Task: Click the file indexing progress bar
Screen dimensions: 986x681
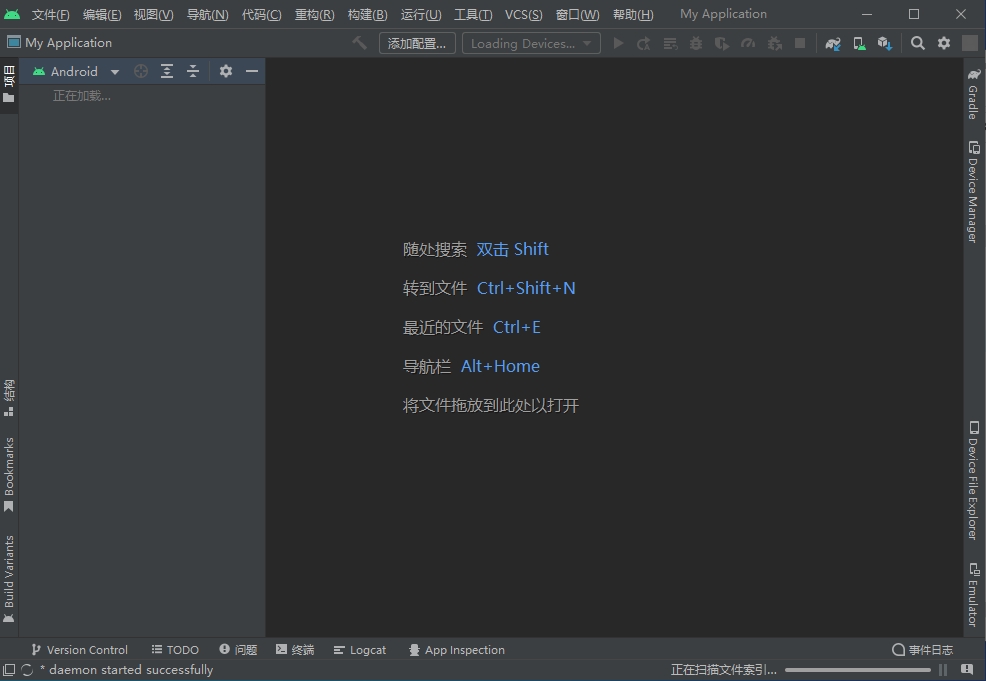Action: click(x=855, y=669)
